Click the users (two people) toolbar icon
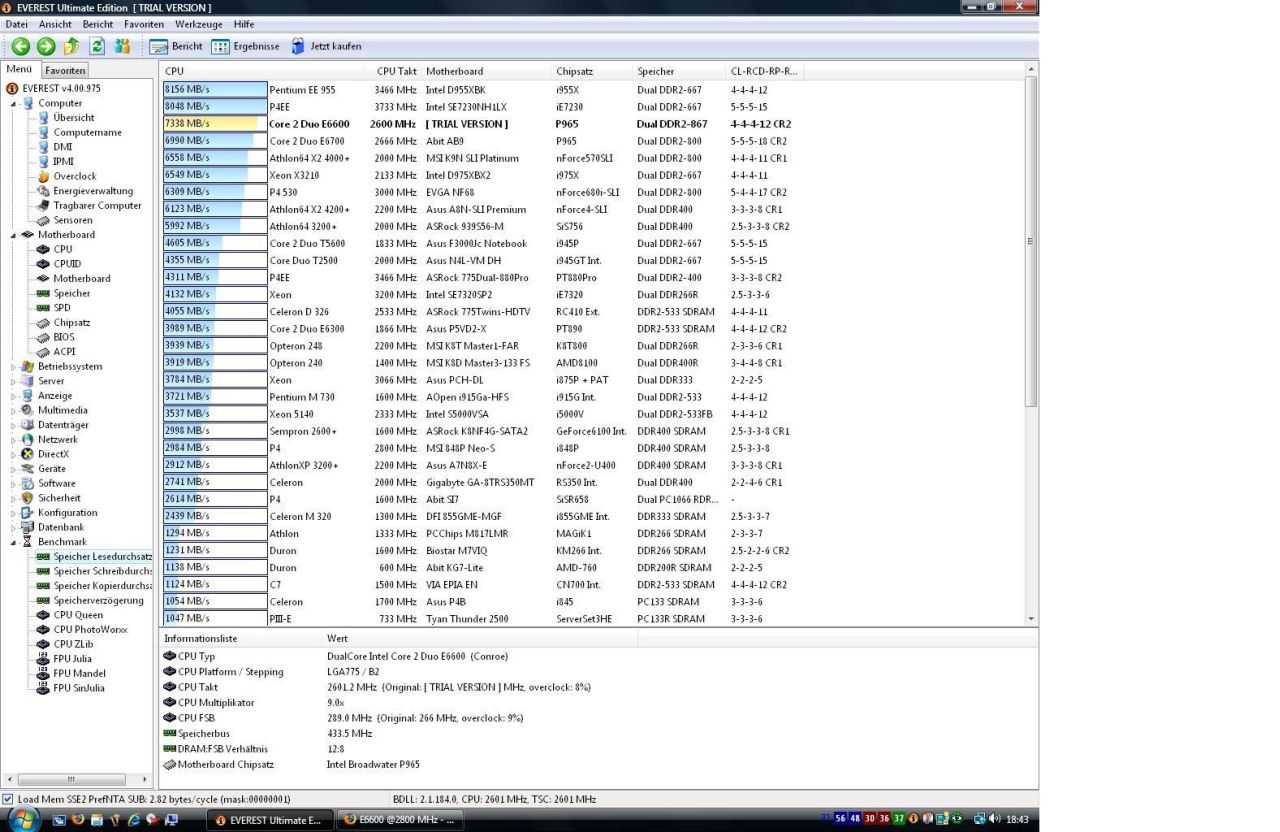The image size is (1280, 832). point(123,46)
